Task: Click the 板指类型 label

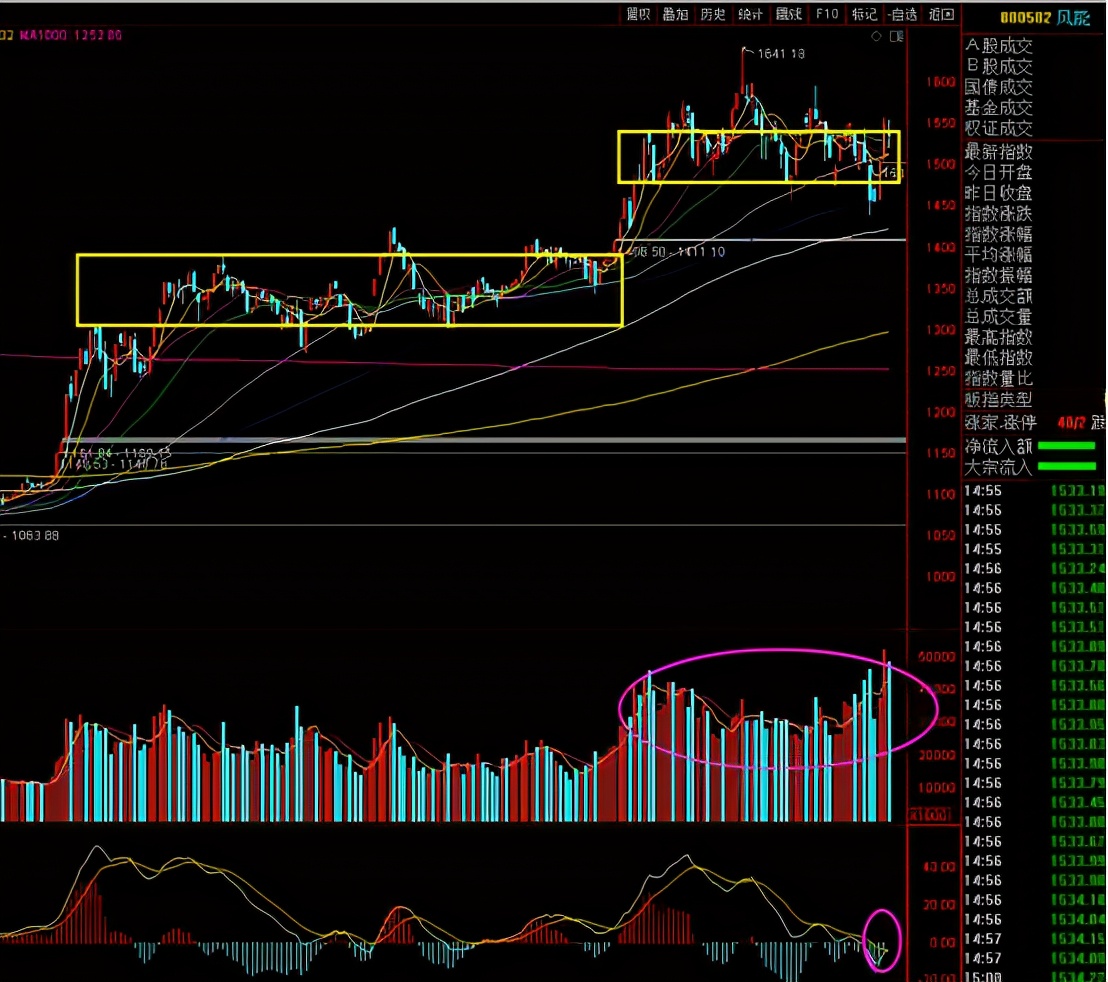Action: point(998,399)
